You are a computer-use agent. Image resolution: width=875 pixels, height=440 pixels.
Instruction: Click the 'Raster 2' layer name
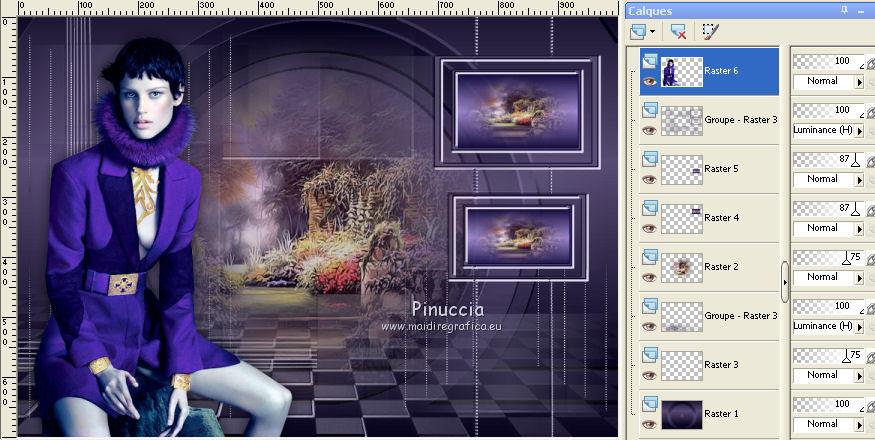point(721,266)
